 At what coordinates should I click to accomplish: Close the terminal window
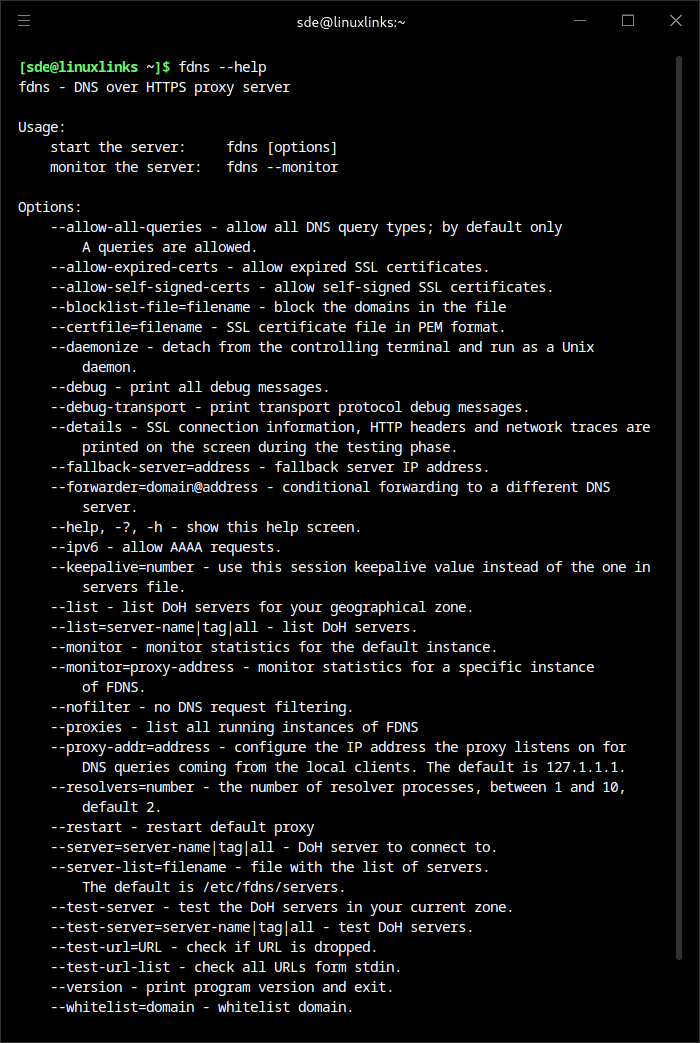coord(675,21)
